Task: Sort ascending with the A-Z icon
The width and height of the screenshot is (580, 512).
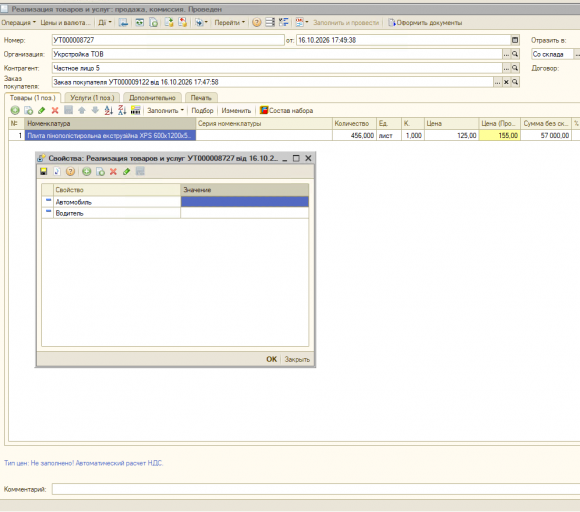Action: tap(108, 110)
